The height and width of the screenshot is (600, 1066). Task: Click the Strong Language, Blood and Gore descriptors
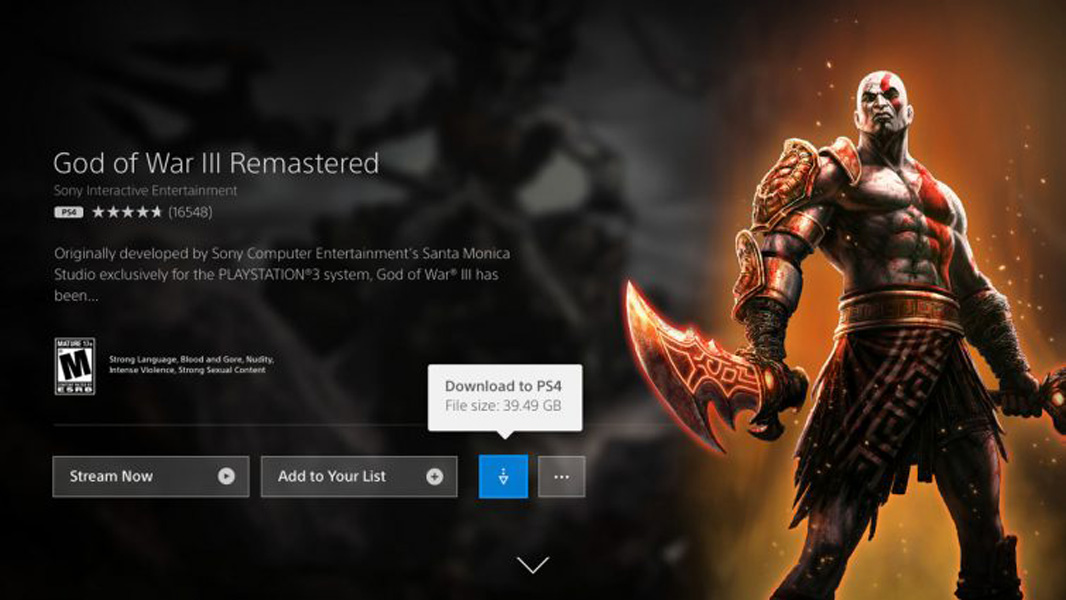[x=192, y=364]
